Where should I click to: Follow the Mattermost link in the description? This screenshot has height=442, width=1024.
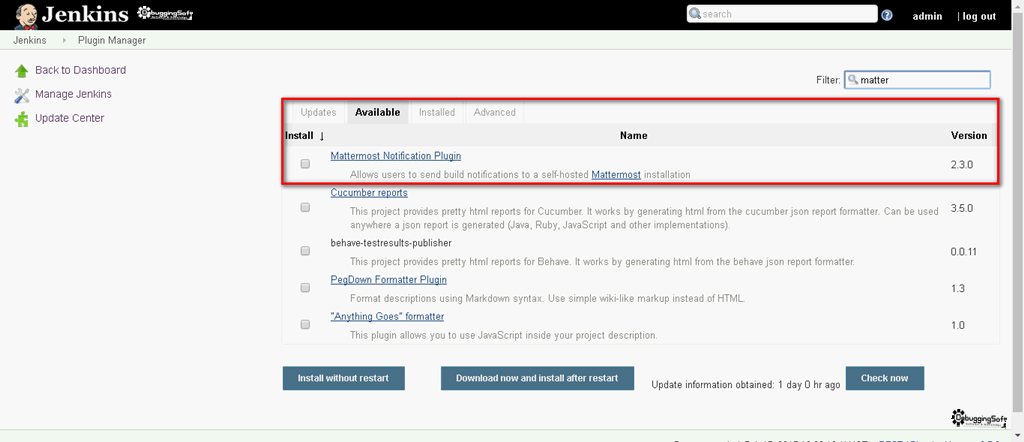616,175
